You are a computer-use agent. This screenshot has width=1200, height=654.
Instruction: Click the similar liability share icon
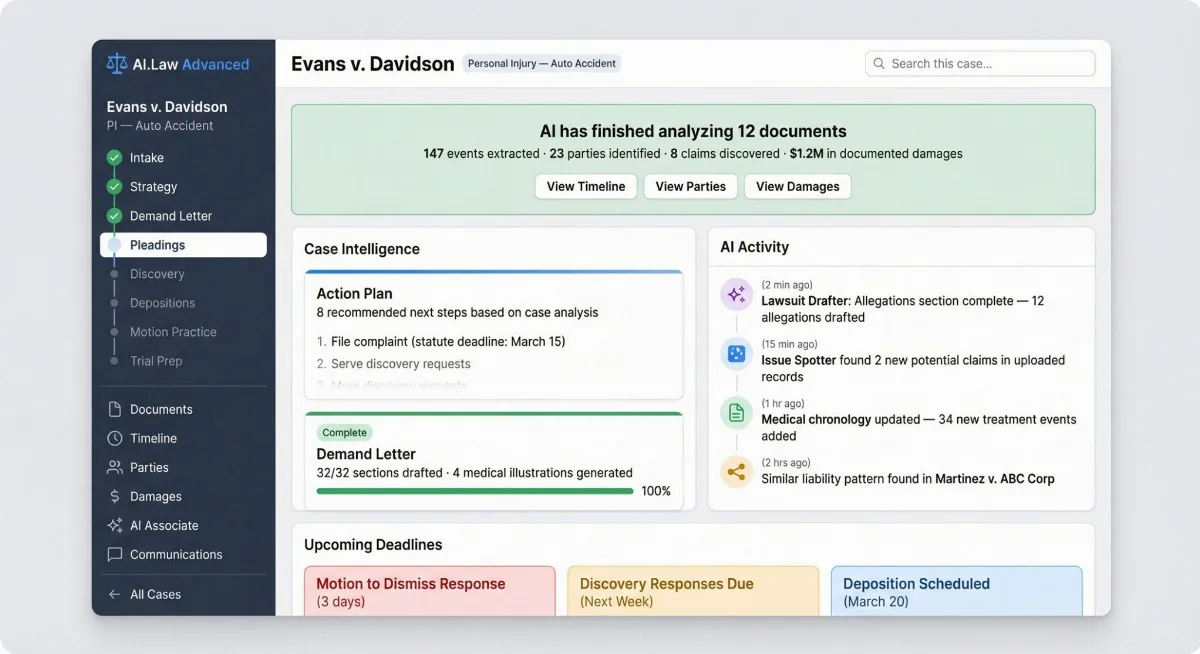tap(737, 471)
